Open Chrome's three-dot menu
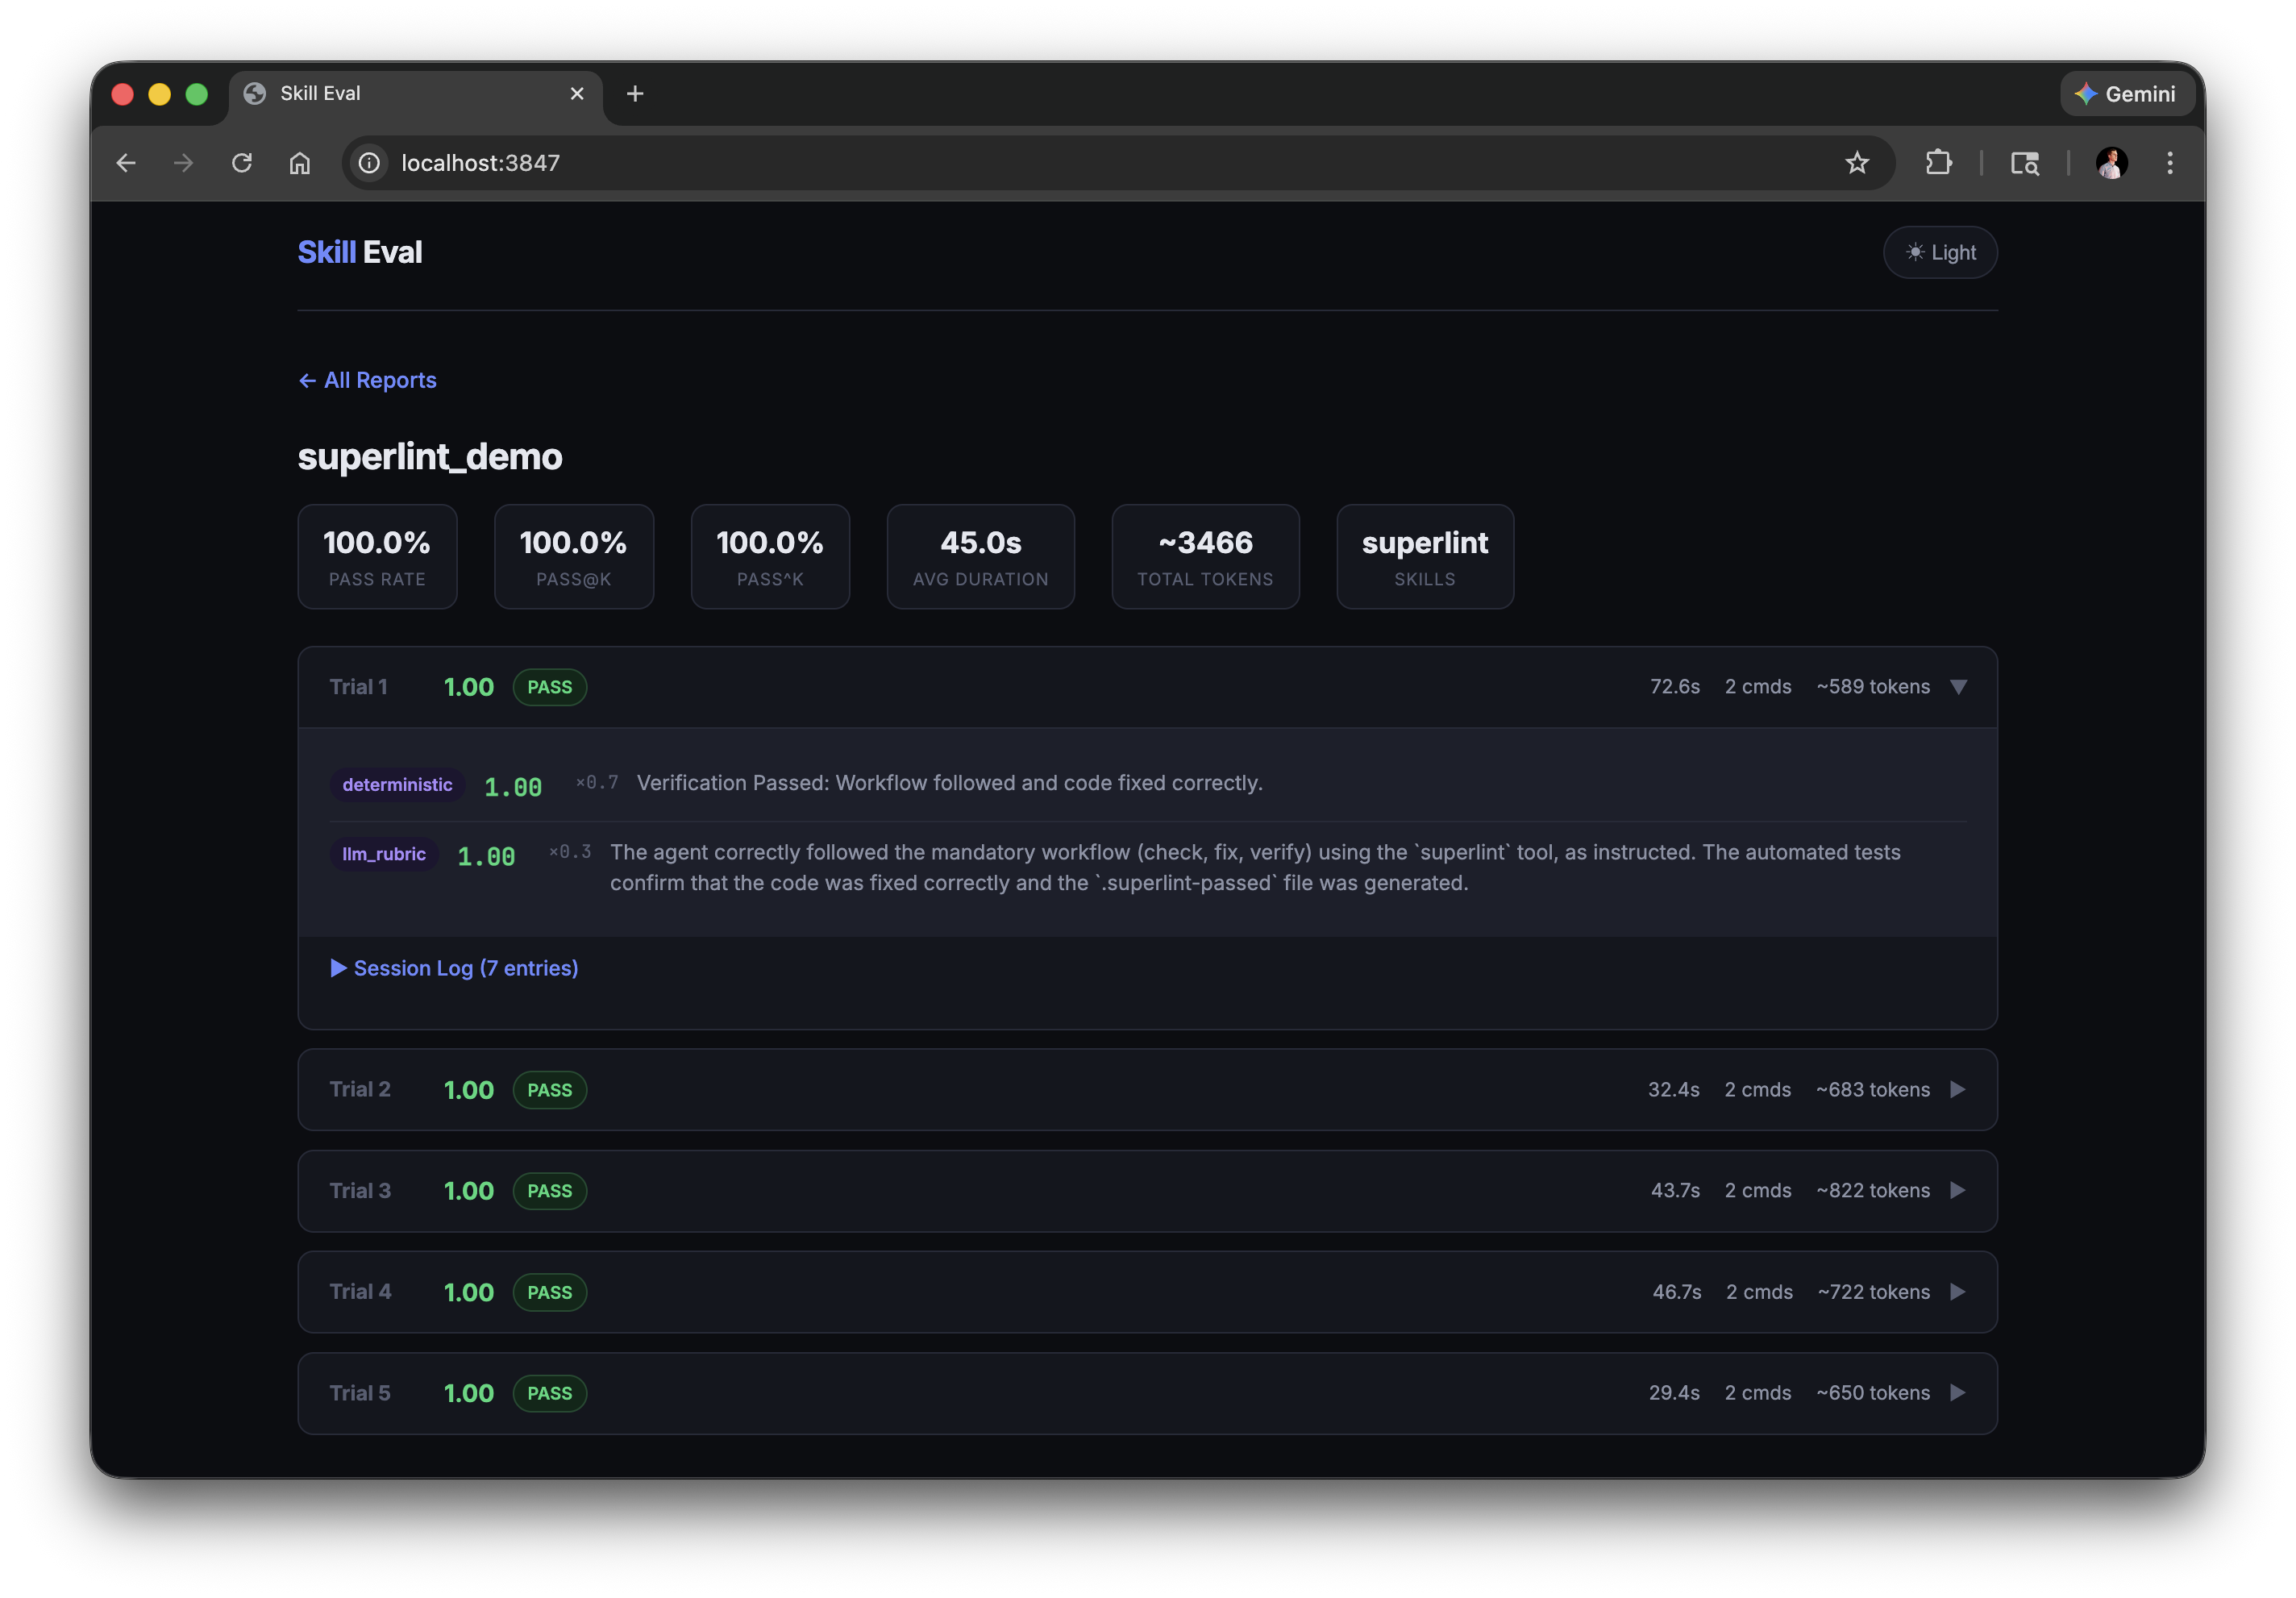The height and width of the screenshot is (1598, 2296). (2170, 163)
